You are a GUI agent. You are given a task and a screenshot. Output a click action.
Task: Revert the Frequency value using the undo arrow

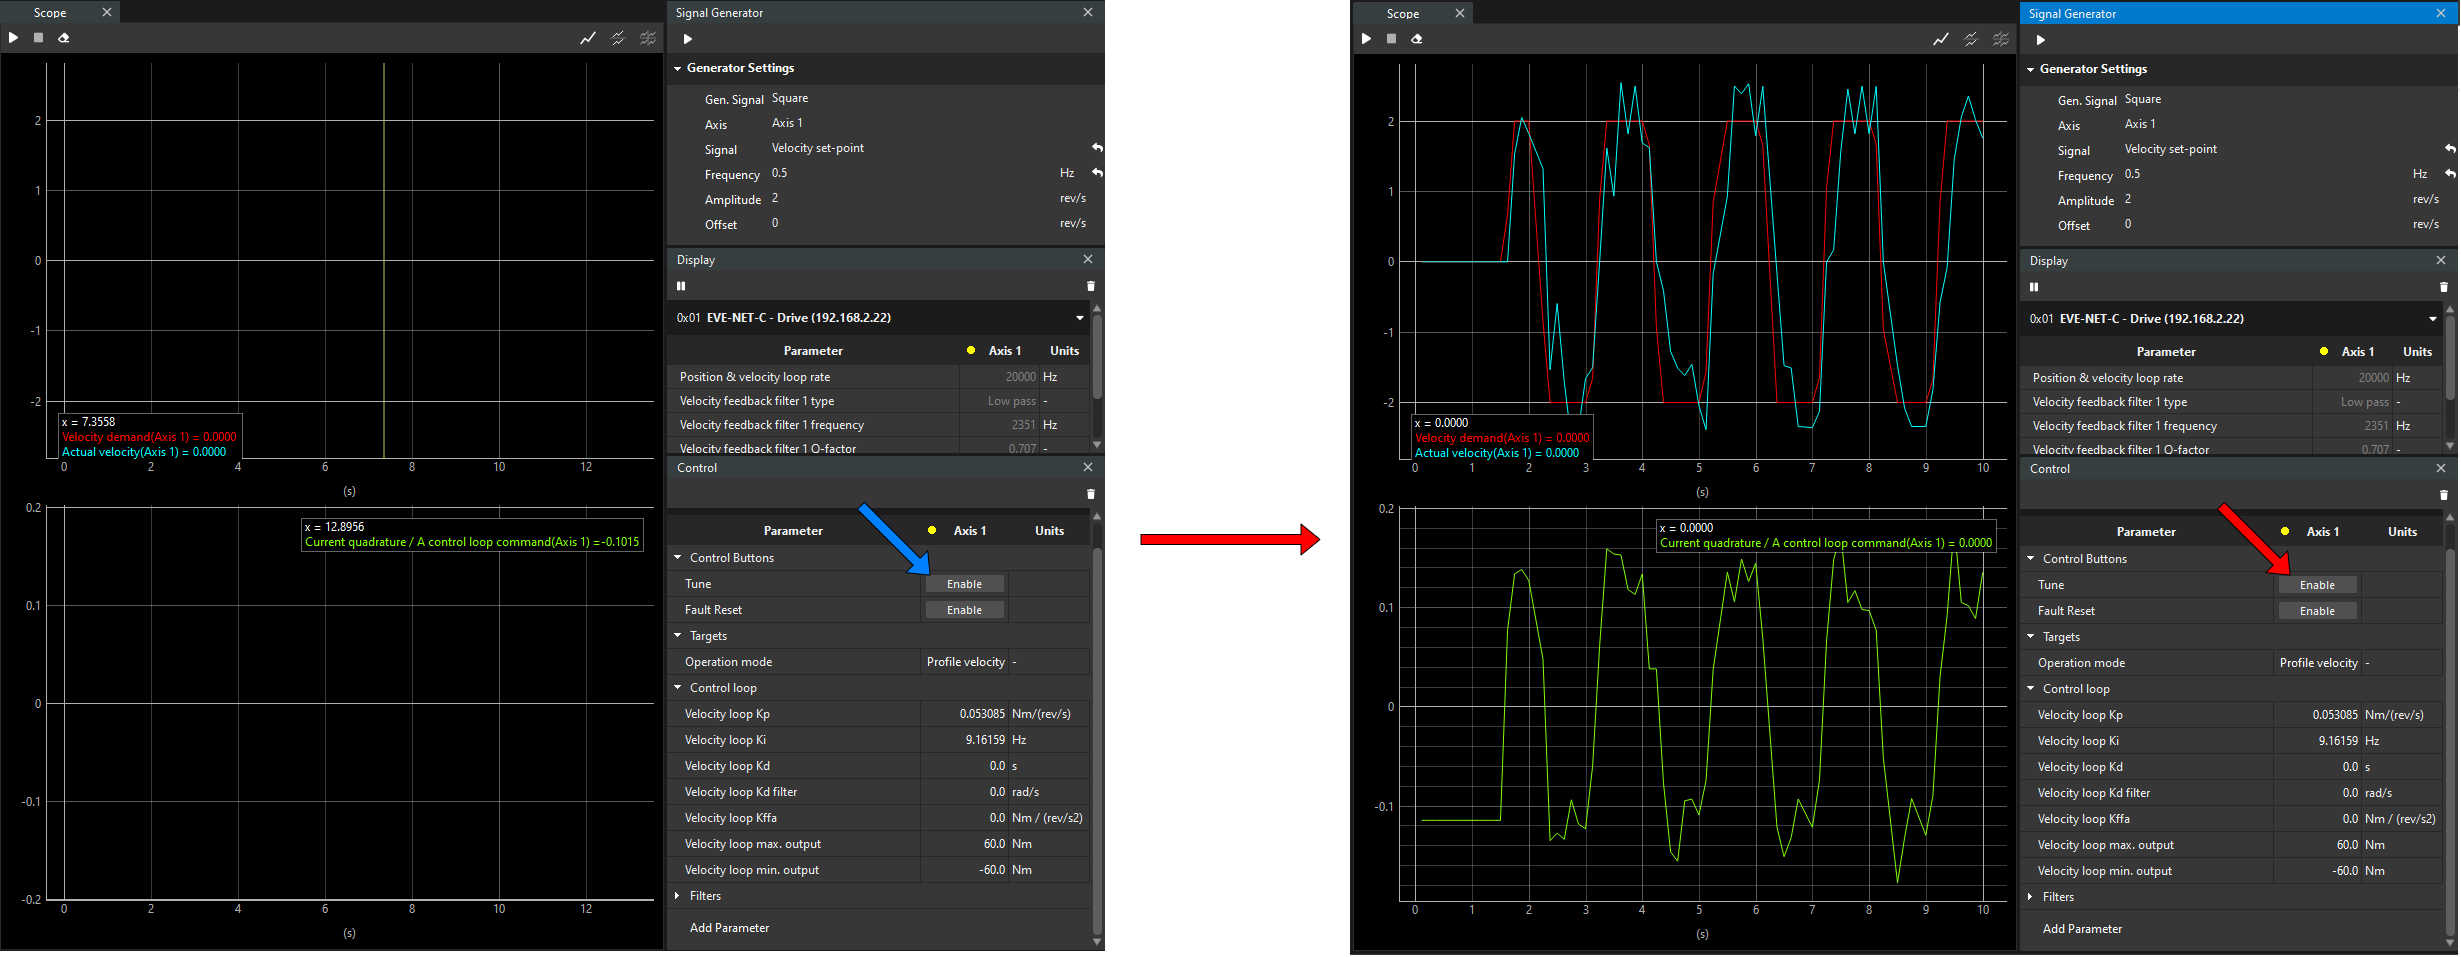pos(1097,172)
